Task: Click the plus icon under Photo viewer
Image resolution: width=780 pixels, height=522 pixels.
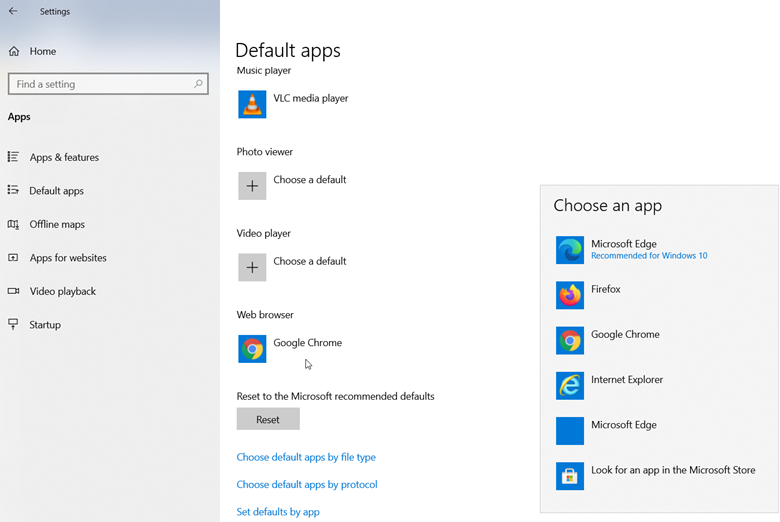Action: 252,186
